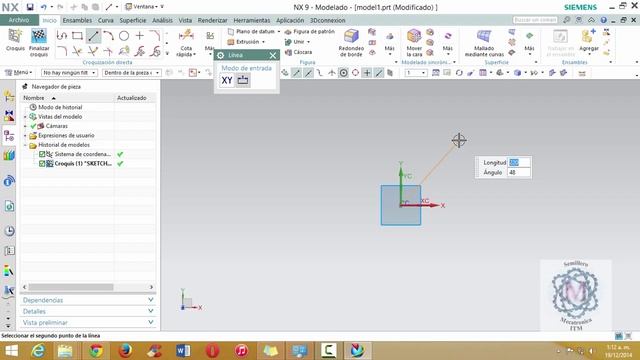Open the History clock sidebar icon
640x360 pixels.
(x=9, y=231)
